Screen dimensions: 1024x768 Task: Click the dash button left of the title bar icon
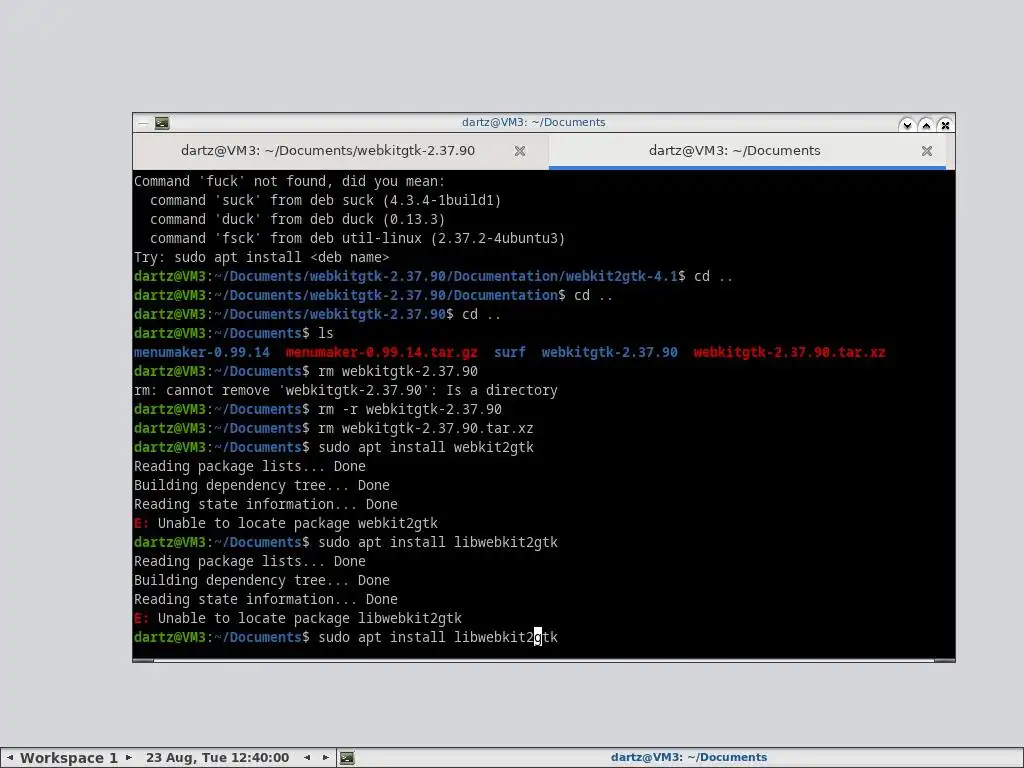[144, 123]
